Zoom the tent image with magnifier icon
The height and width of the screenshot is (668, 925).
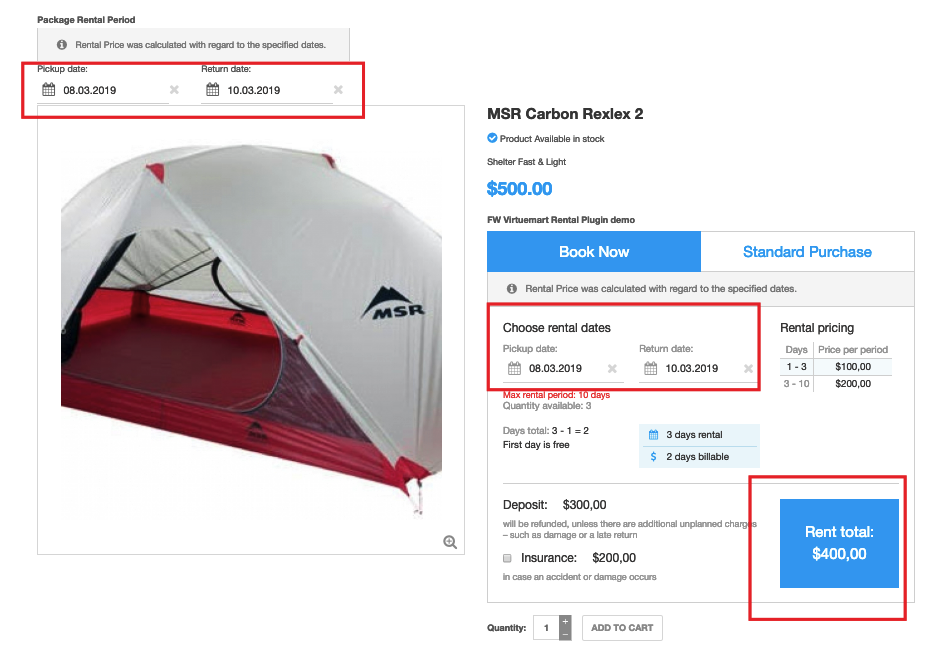point(450,542)
